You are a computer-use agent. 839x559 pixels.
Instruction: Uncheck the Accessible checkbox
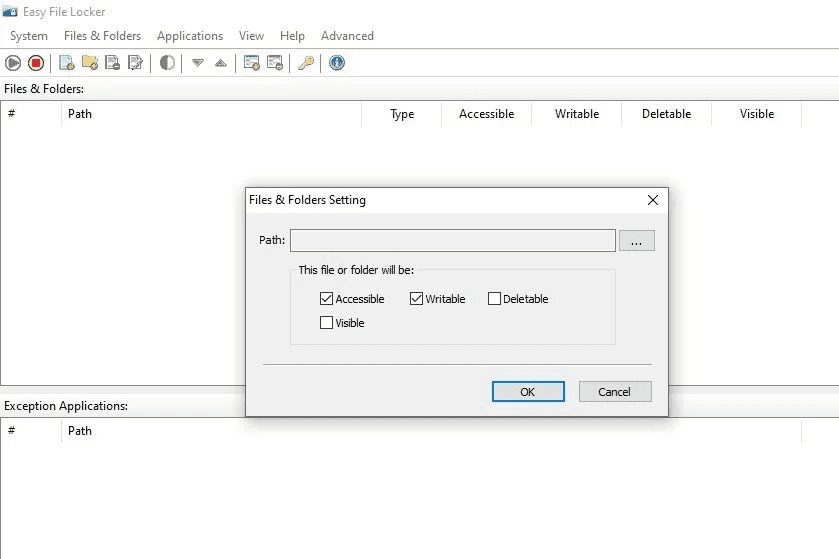(x=327, y=299)
